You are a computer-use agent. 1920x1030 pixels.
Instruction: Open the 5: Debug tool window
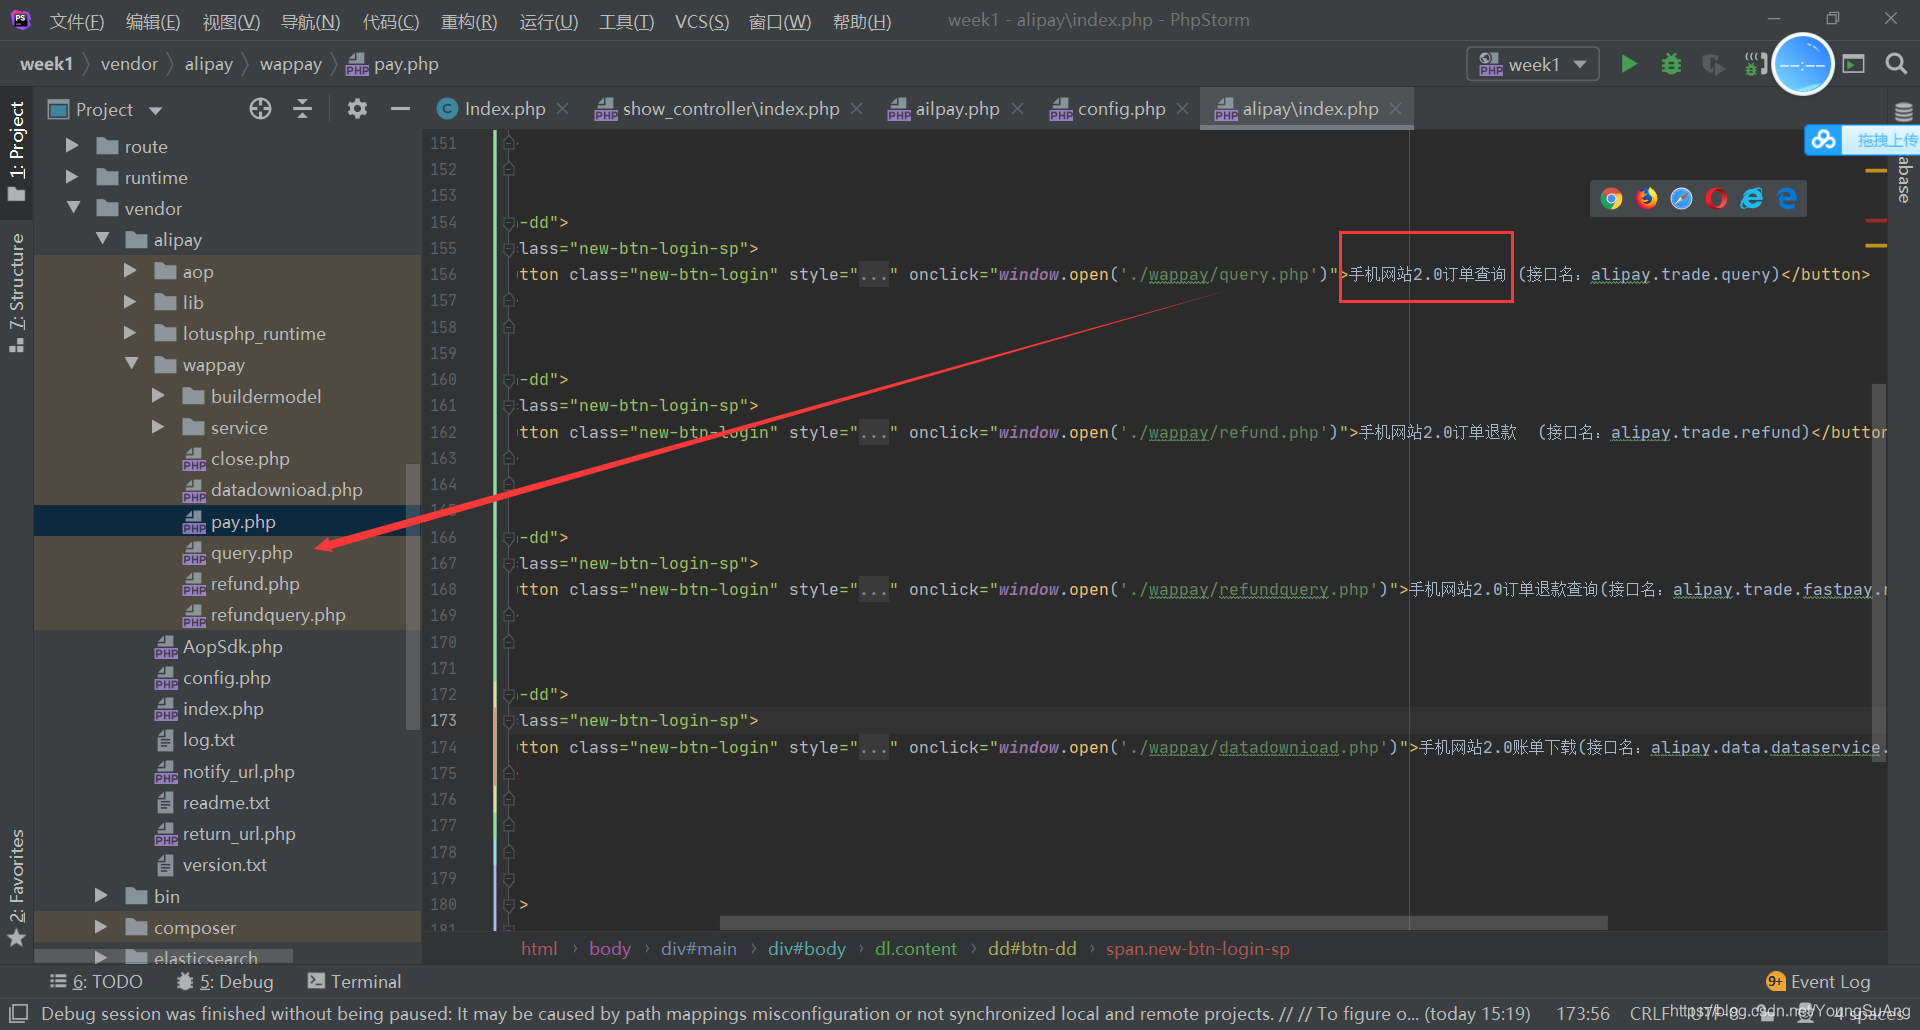coord(225,982)
